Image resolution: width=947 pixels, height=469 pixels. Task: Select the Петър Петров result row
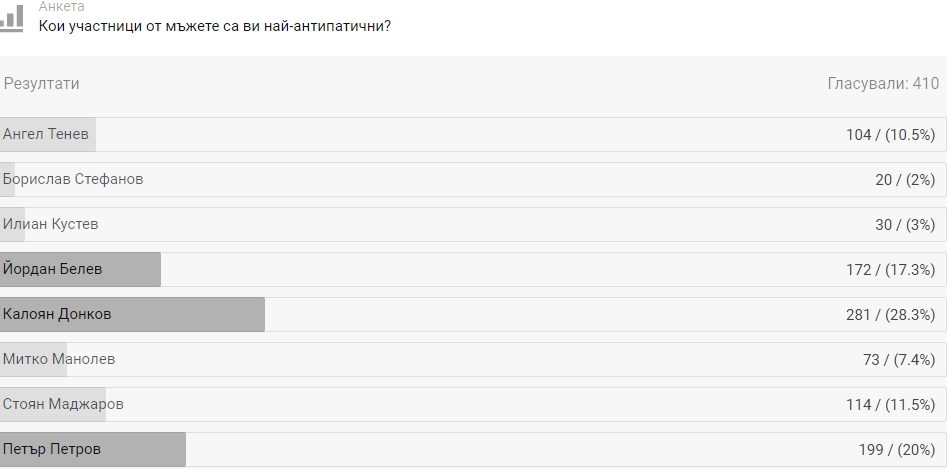click(x=473, y=449)
